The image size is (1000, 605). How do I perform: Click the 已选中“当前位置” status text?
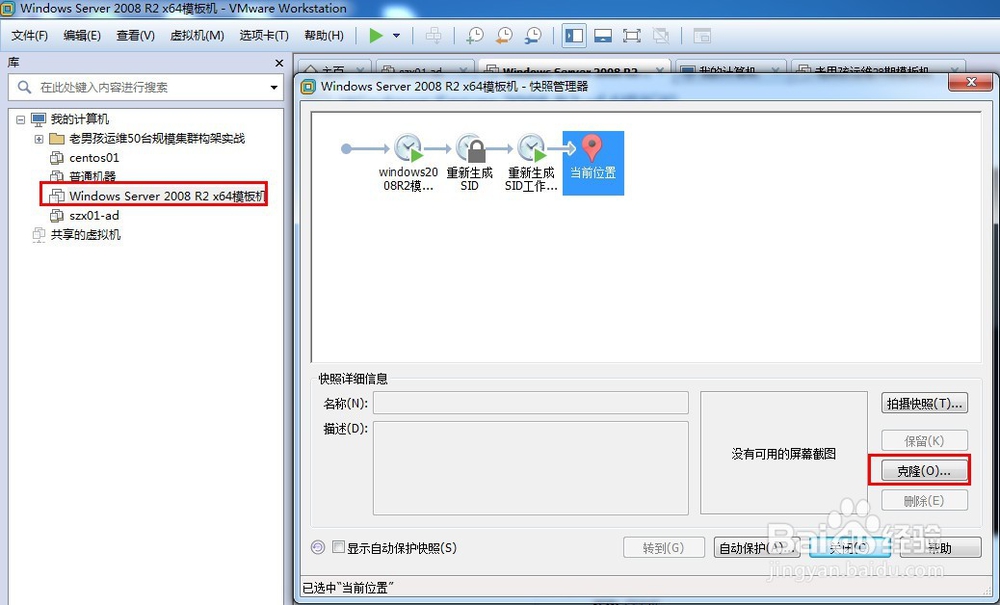pyautogui.click(x=348, y=587)
